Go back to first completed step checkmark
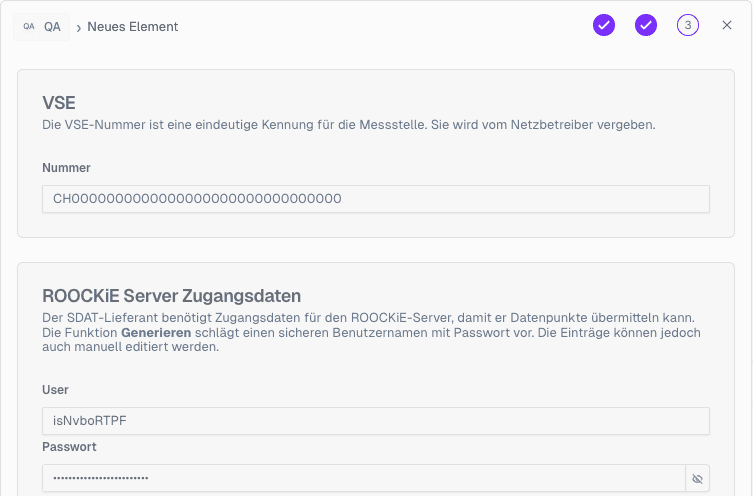This screenshot has height=496, width=753. (604, 25)
